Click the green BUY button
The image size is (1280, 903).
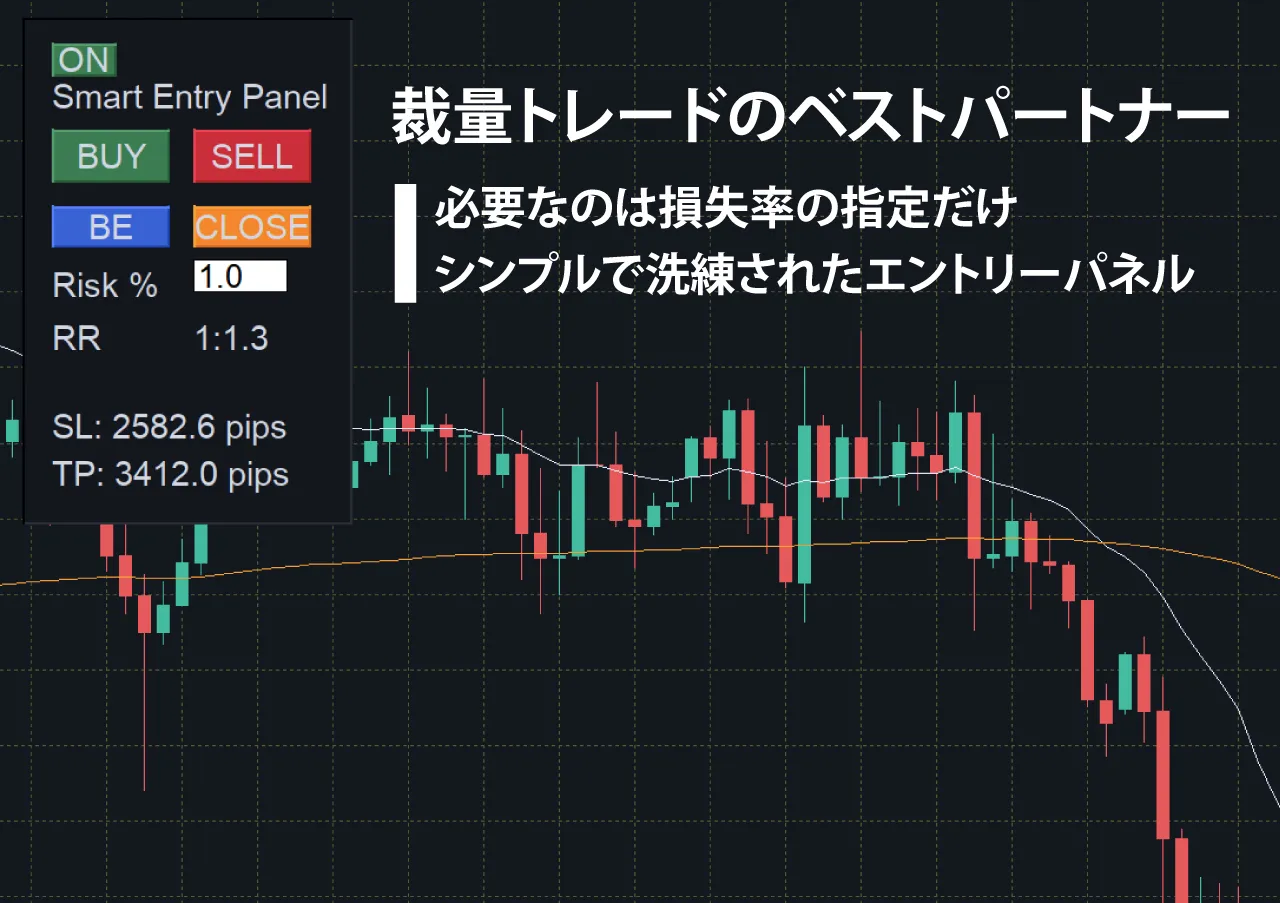point(111,157)
